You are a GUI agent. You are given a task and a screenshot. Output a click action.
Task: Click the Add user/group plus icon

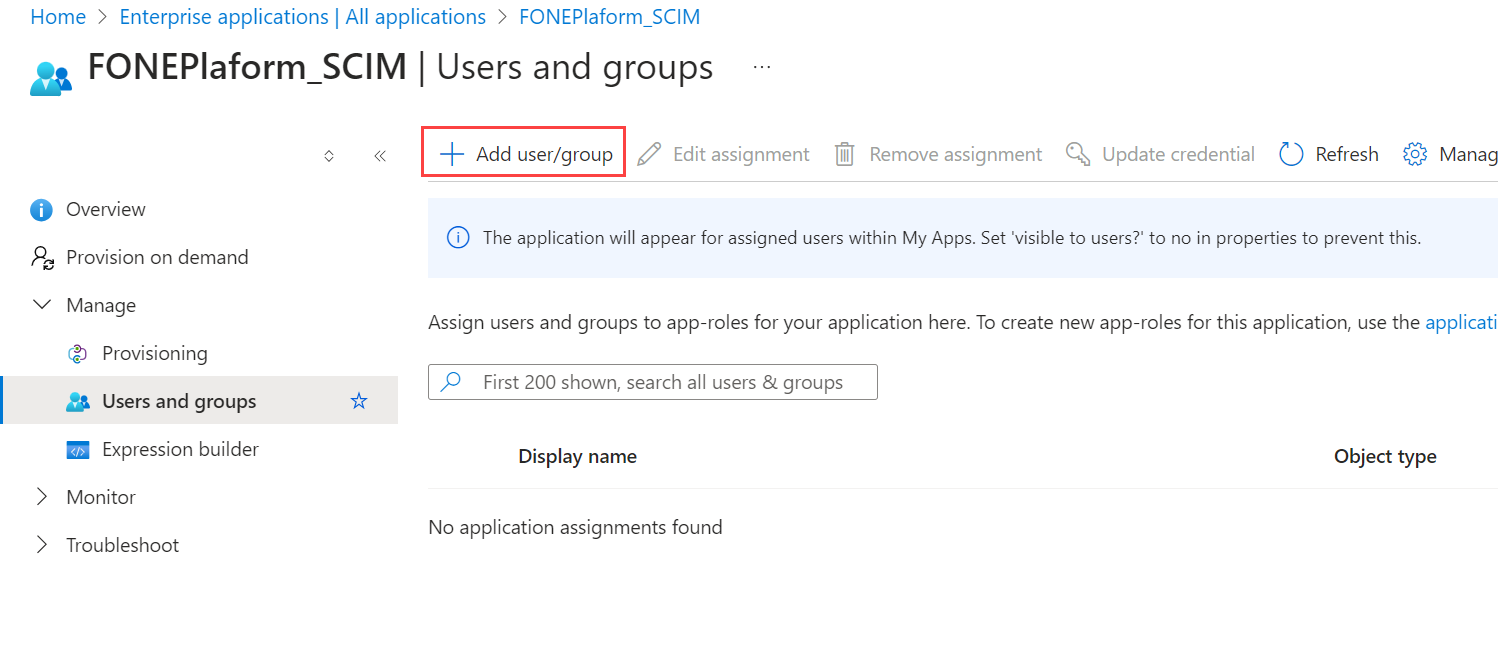[x=452, y=154]
